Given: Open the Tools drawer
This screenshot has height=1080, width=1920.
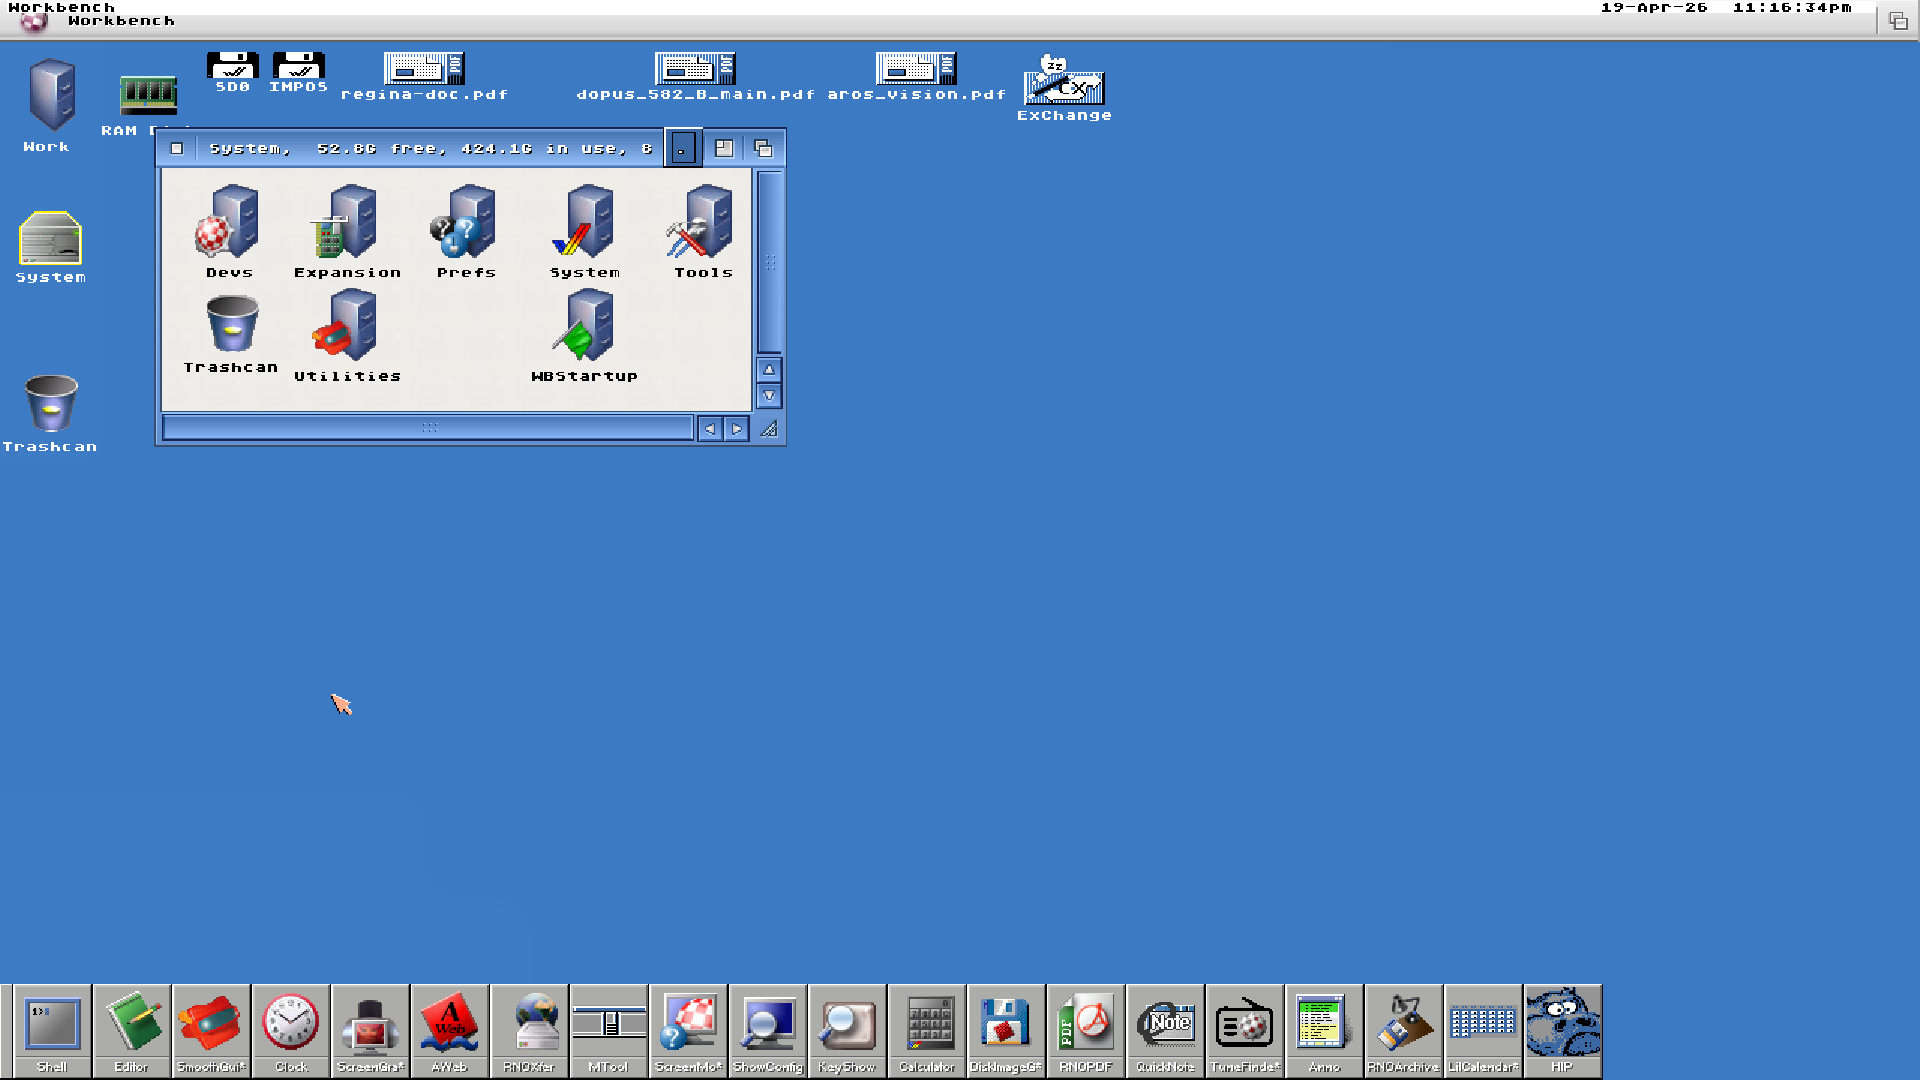Looking at the screenshot, I should click(703, 229).
